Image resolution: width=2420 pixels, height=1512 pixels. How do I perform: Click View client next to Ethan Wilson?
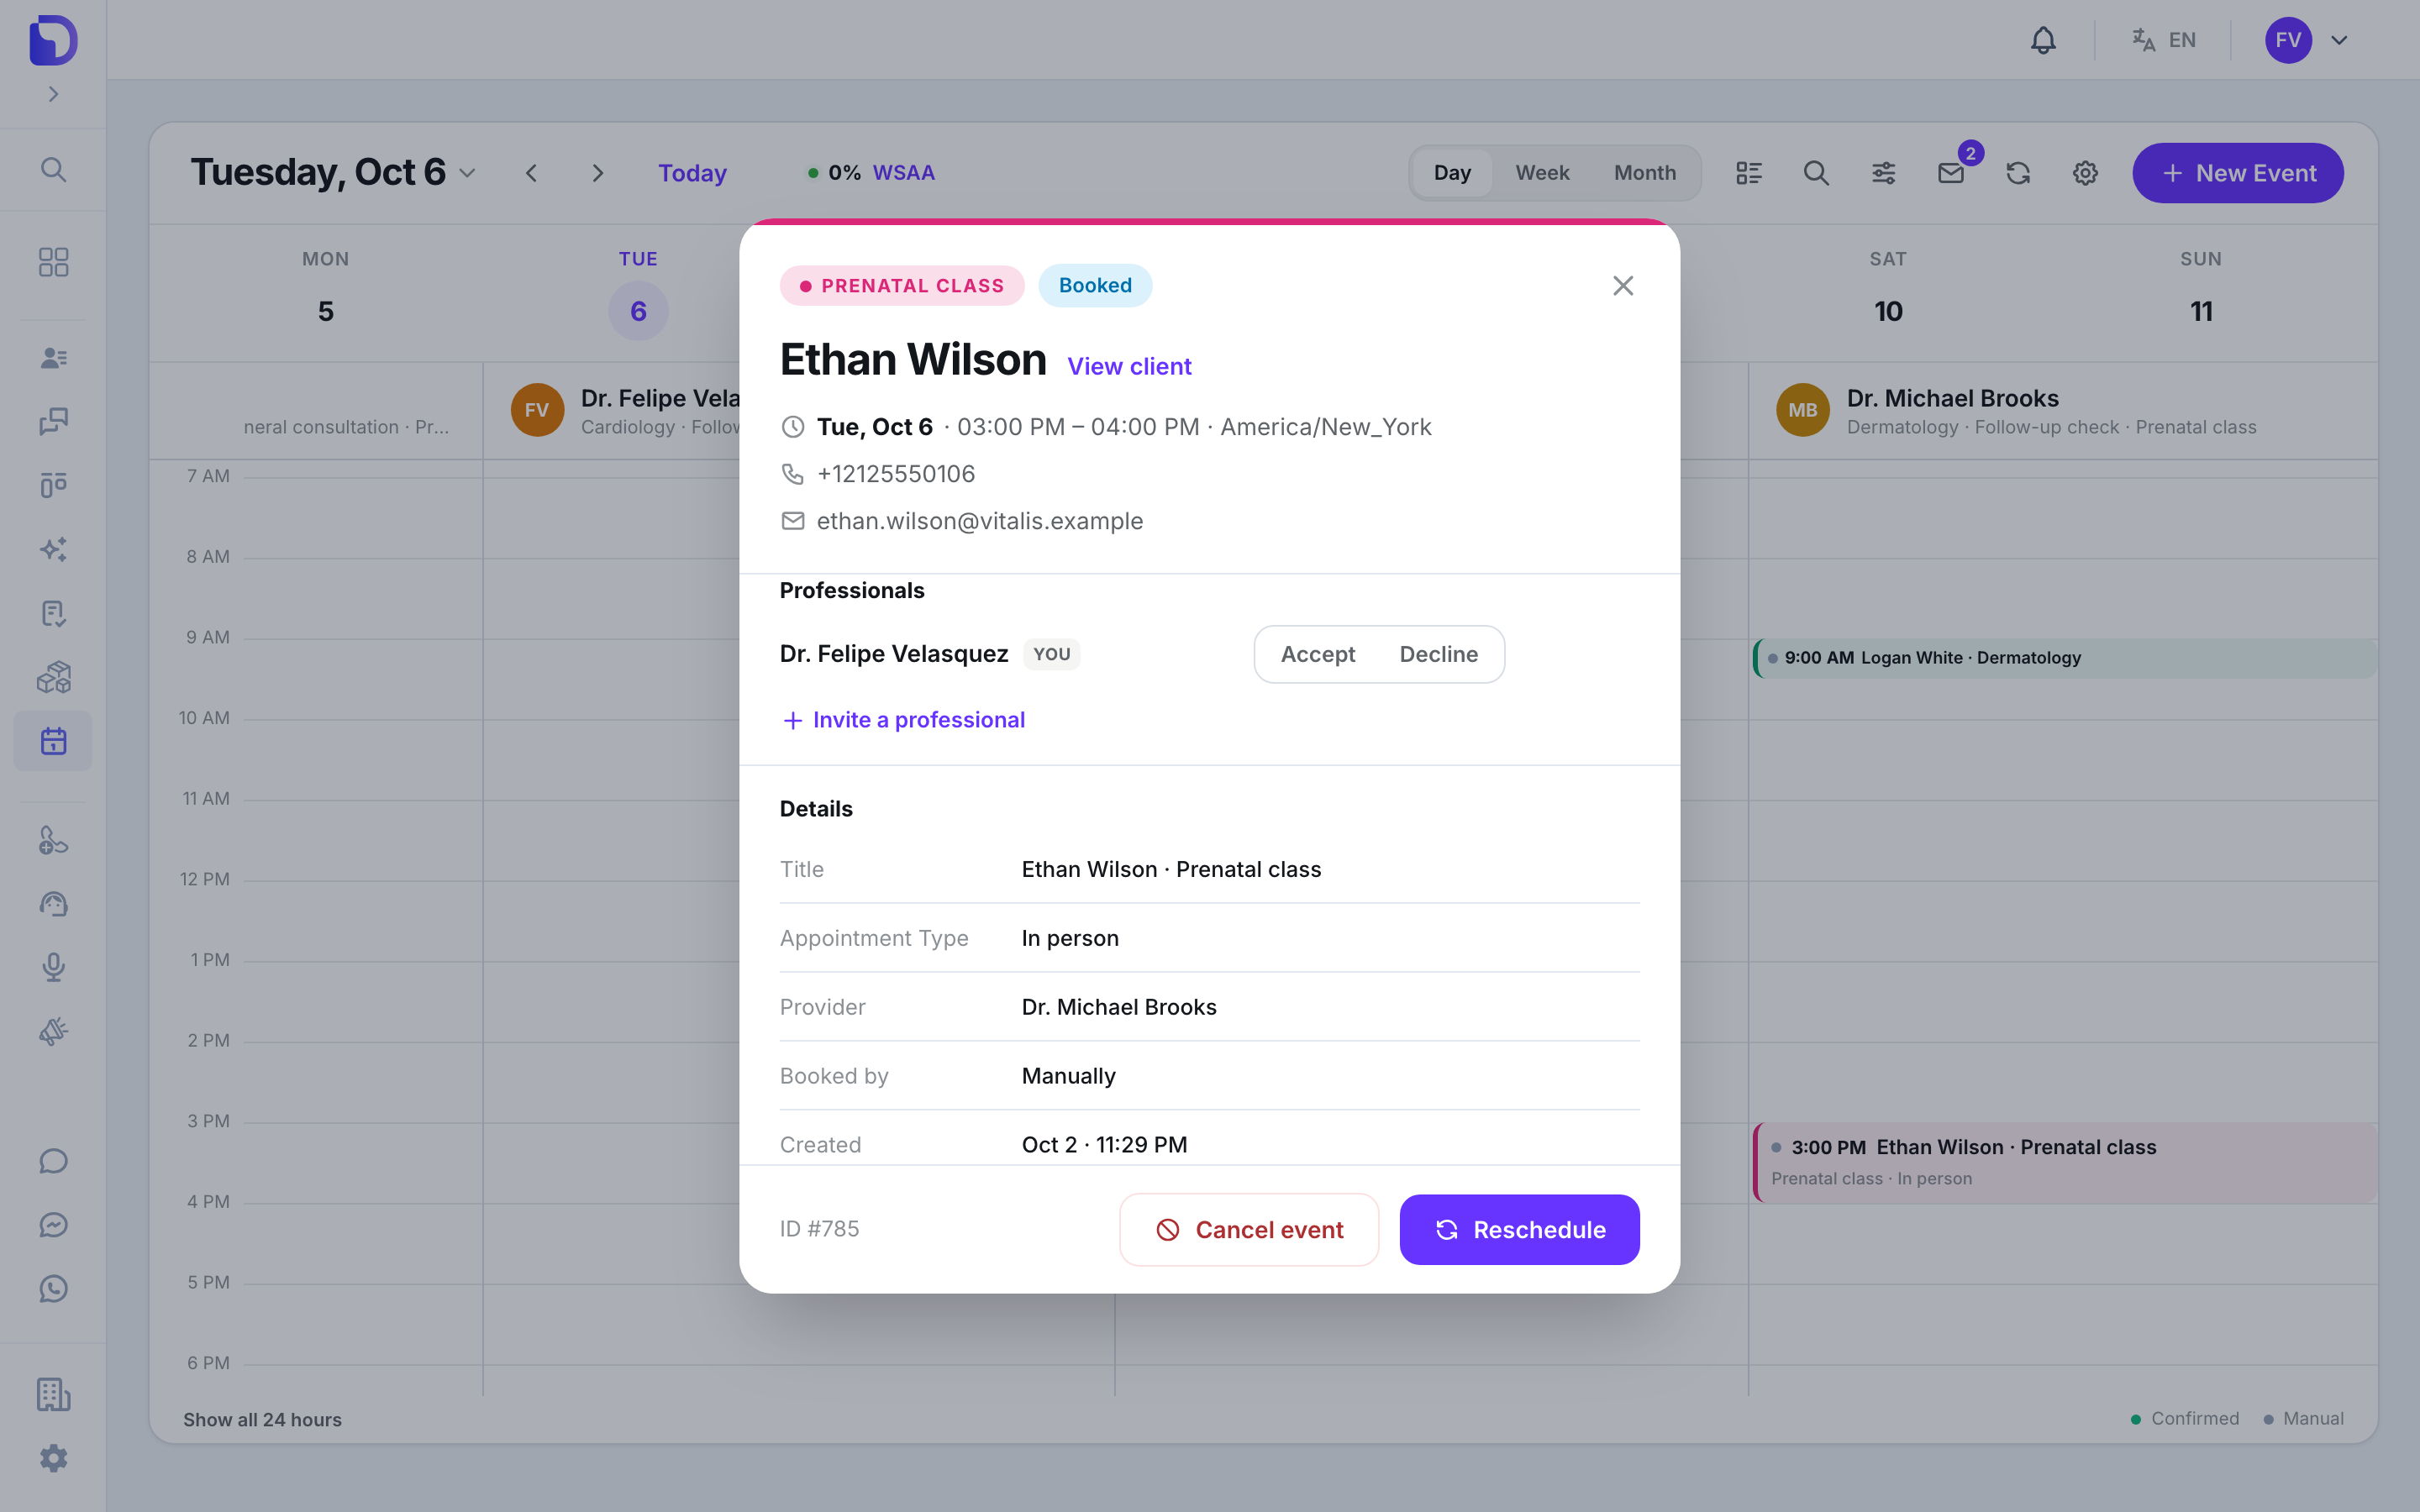point(1129,366)
